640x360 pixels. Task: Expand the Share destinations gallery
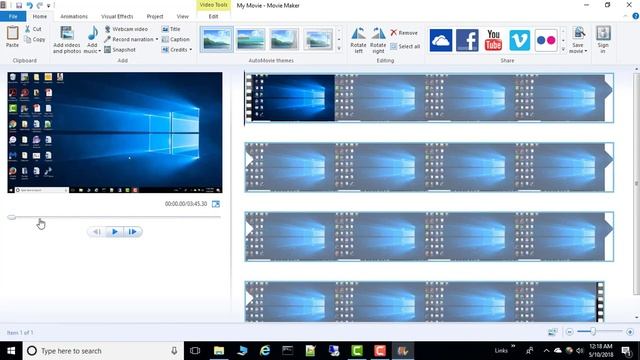(564, 49)
